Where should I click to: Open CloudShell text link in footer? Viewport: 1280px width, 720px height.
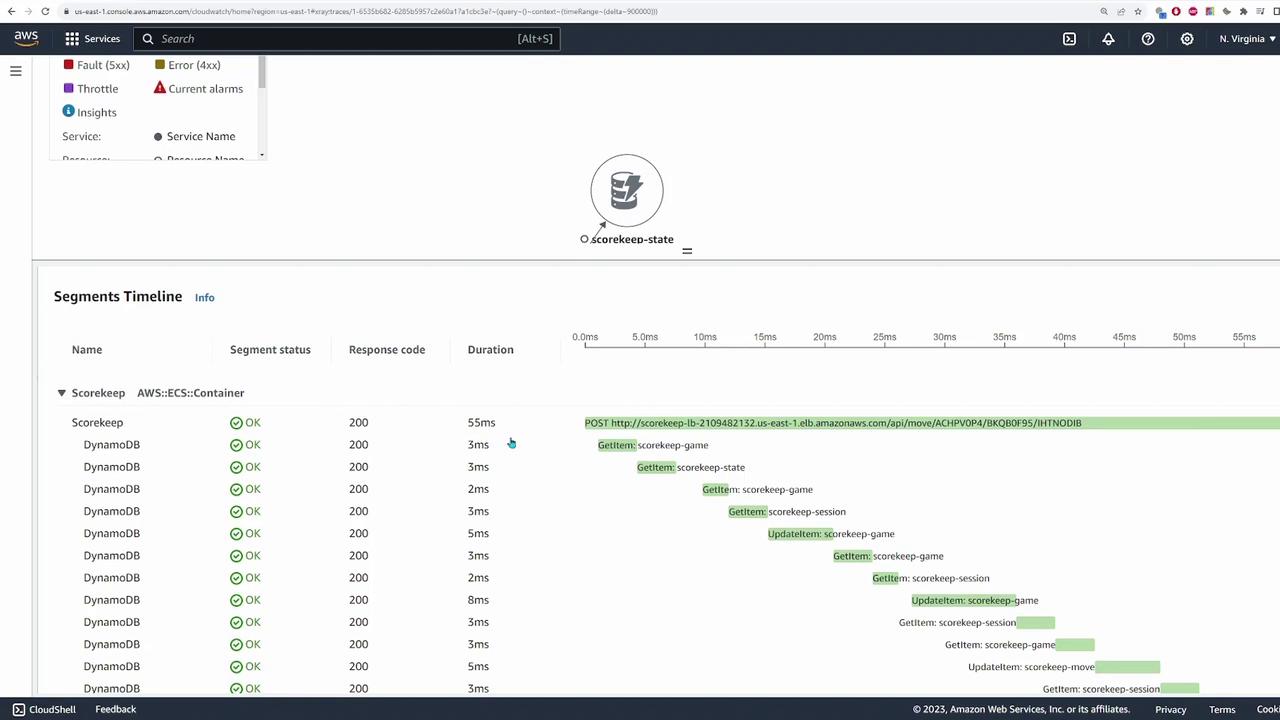52,709
